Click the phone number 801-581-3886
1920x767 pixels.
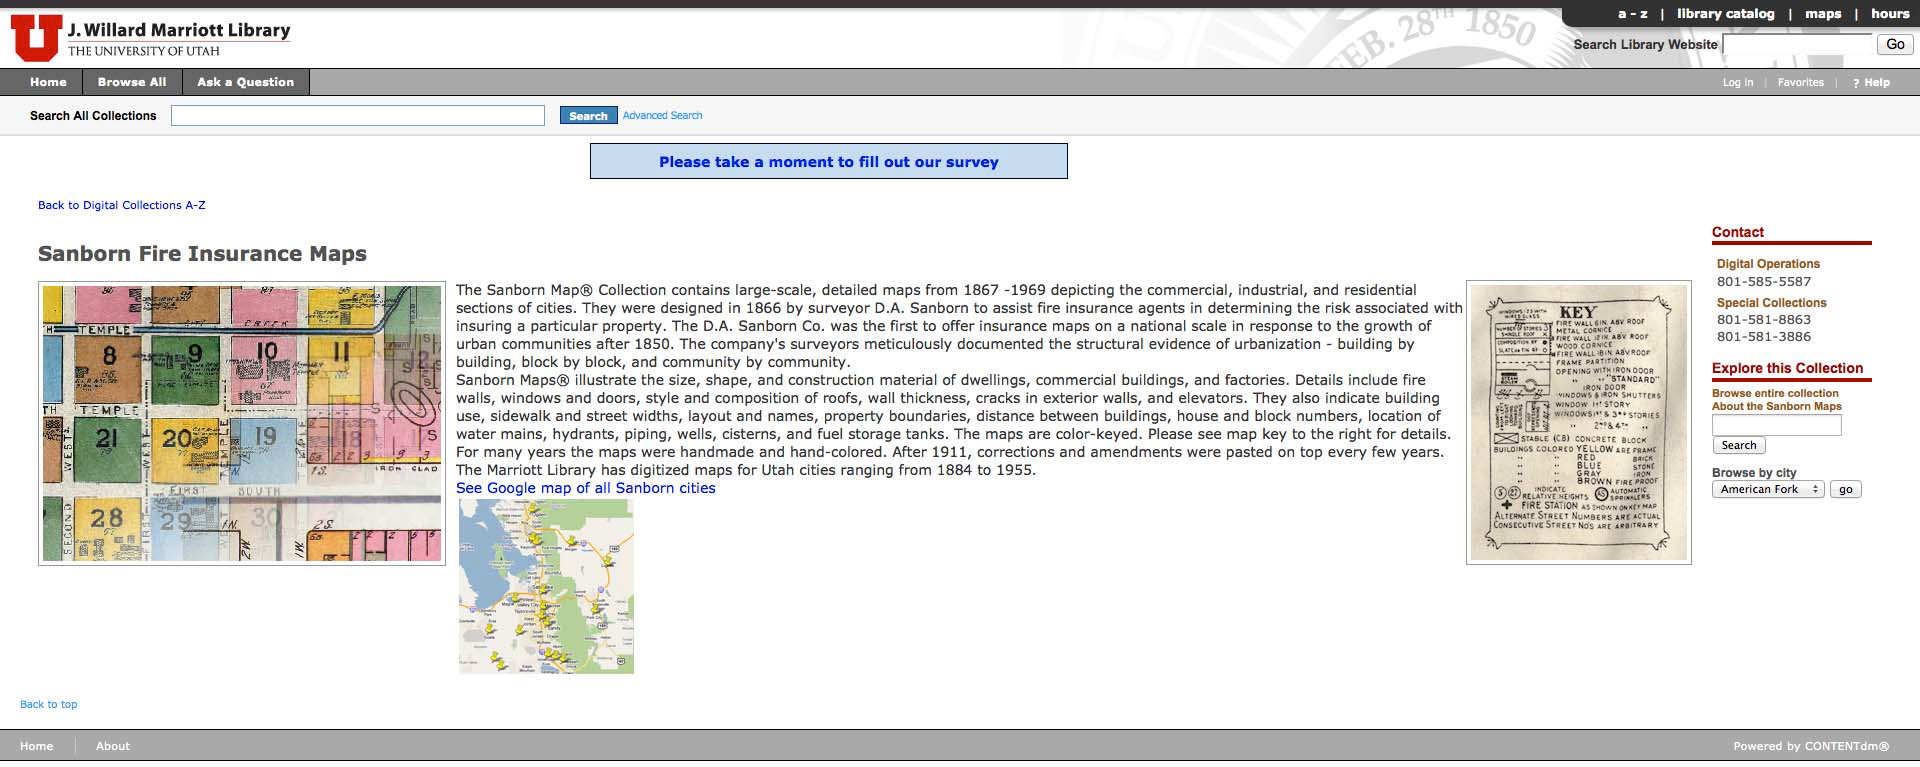(1764, 337)
